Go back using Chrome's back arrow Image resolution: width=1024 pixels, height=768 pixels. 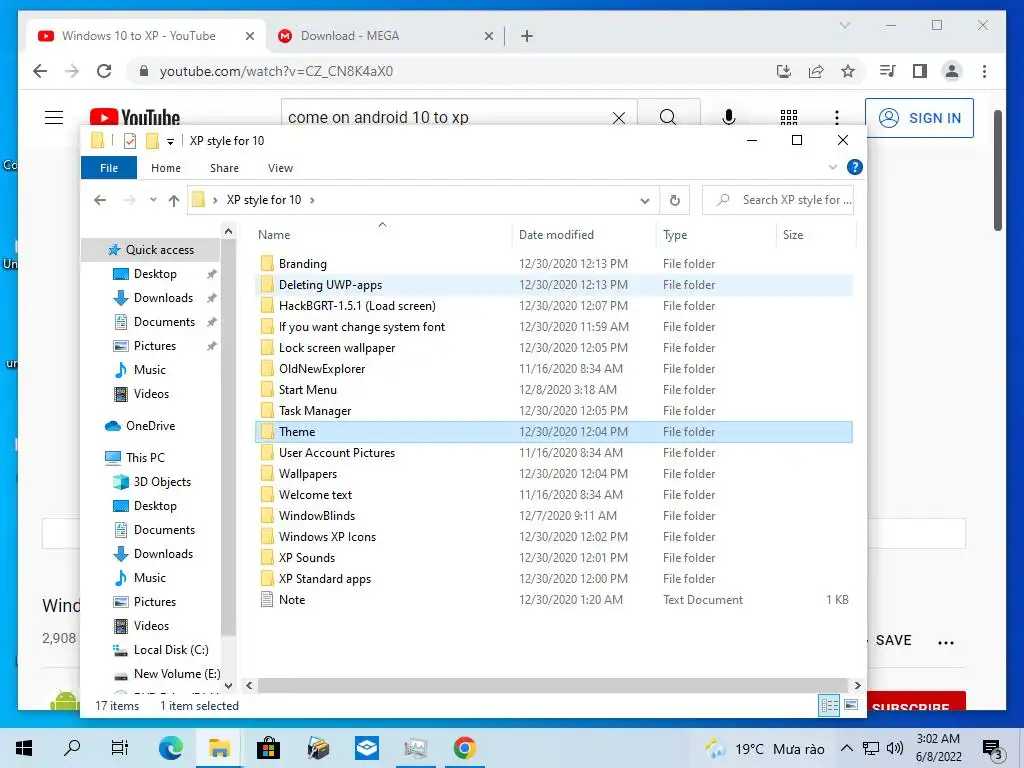[x=40, y=71]
